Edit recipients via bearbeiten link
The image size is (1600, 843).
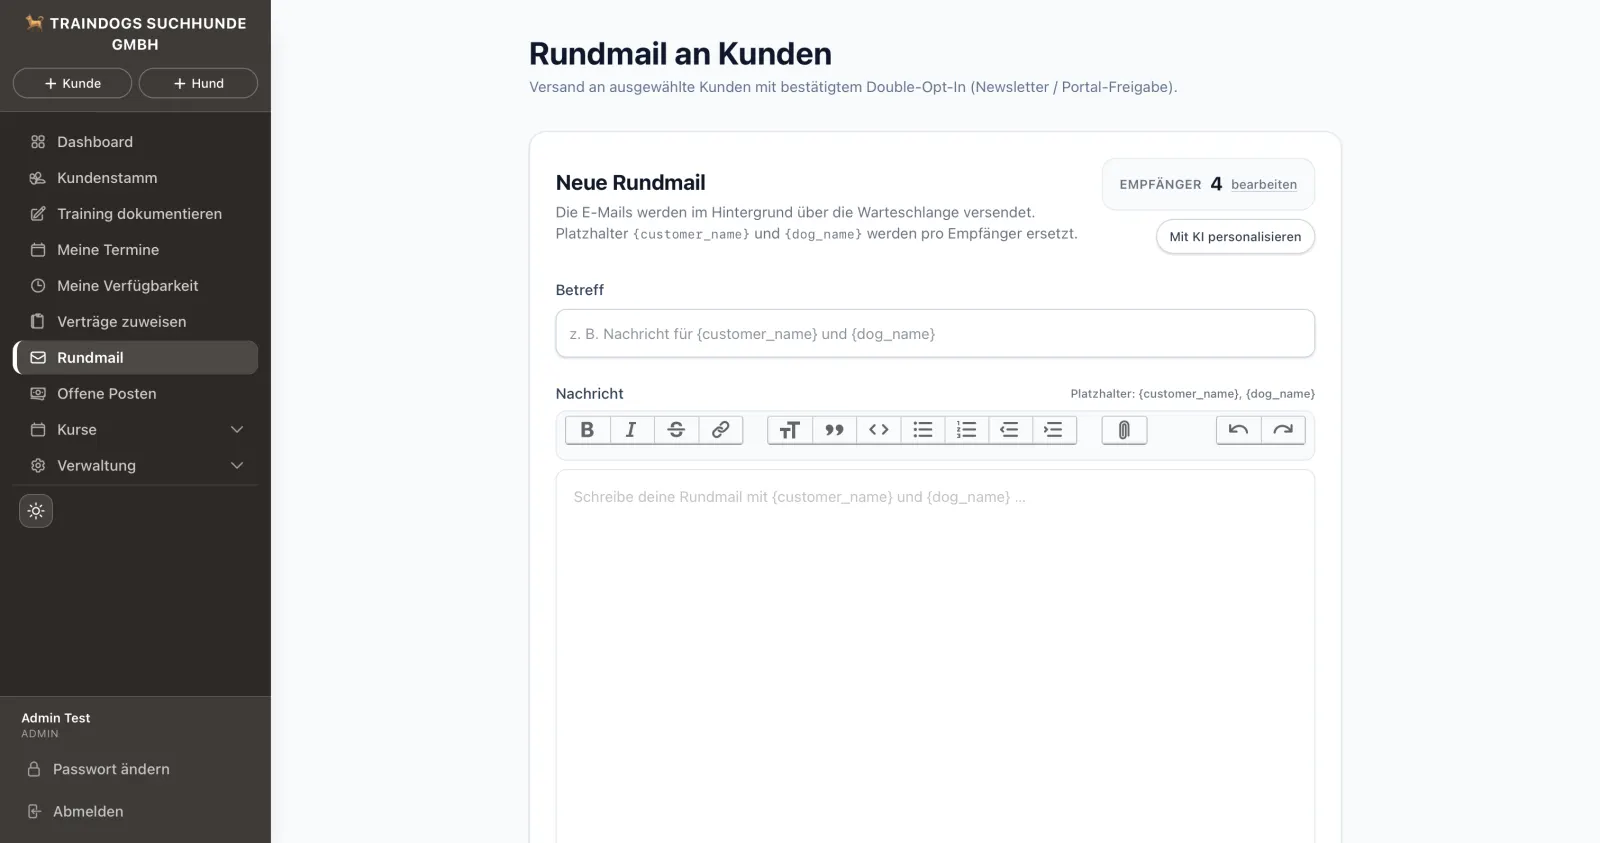coord(1264,185)
